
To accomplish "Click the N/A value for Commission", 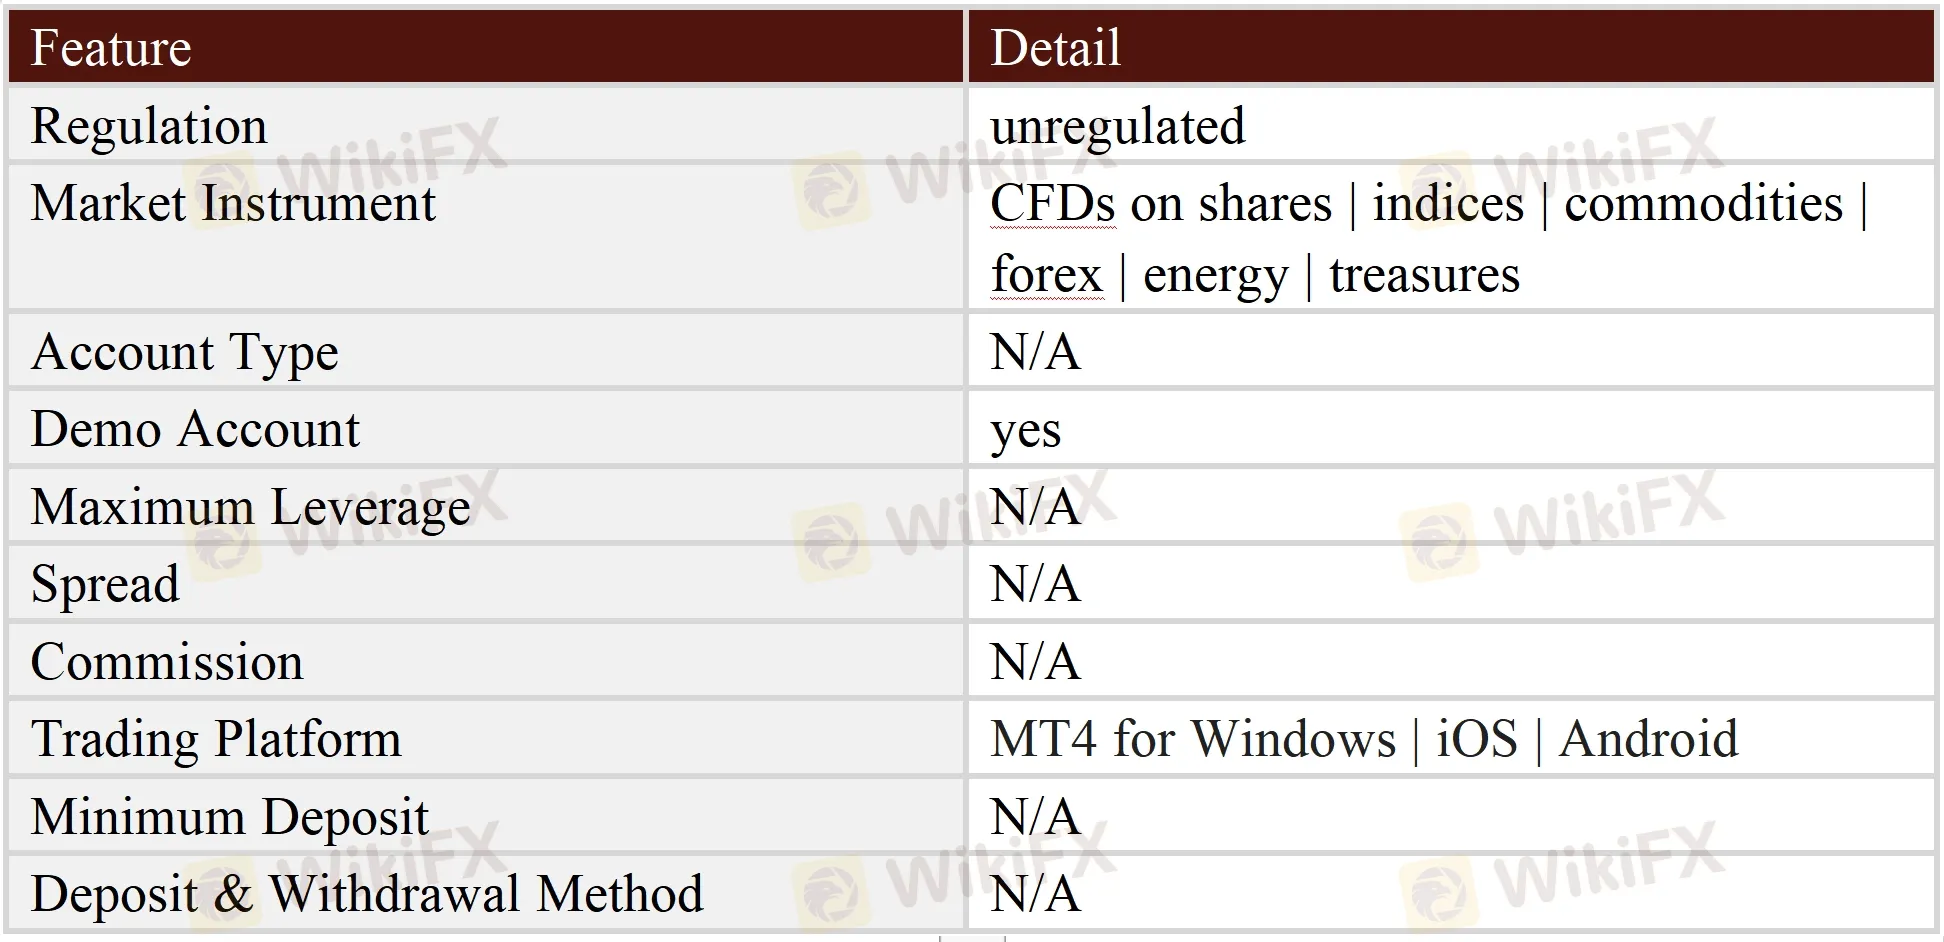I will pyautogui.click(x=1035, y=662).
